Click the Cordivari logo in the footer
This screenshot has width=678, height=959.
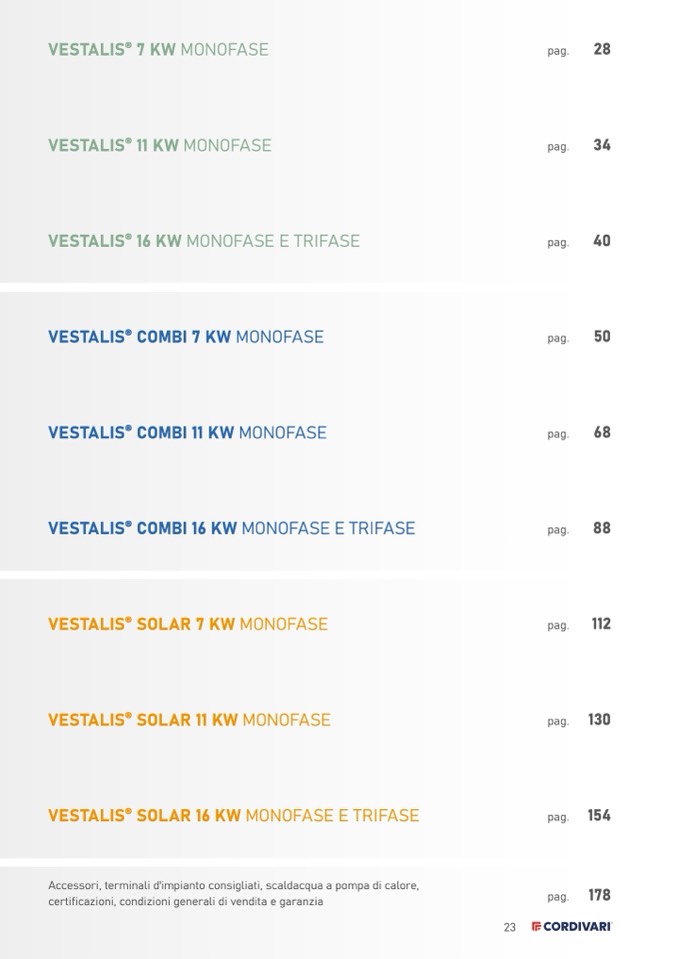click(571, 927)
